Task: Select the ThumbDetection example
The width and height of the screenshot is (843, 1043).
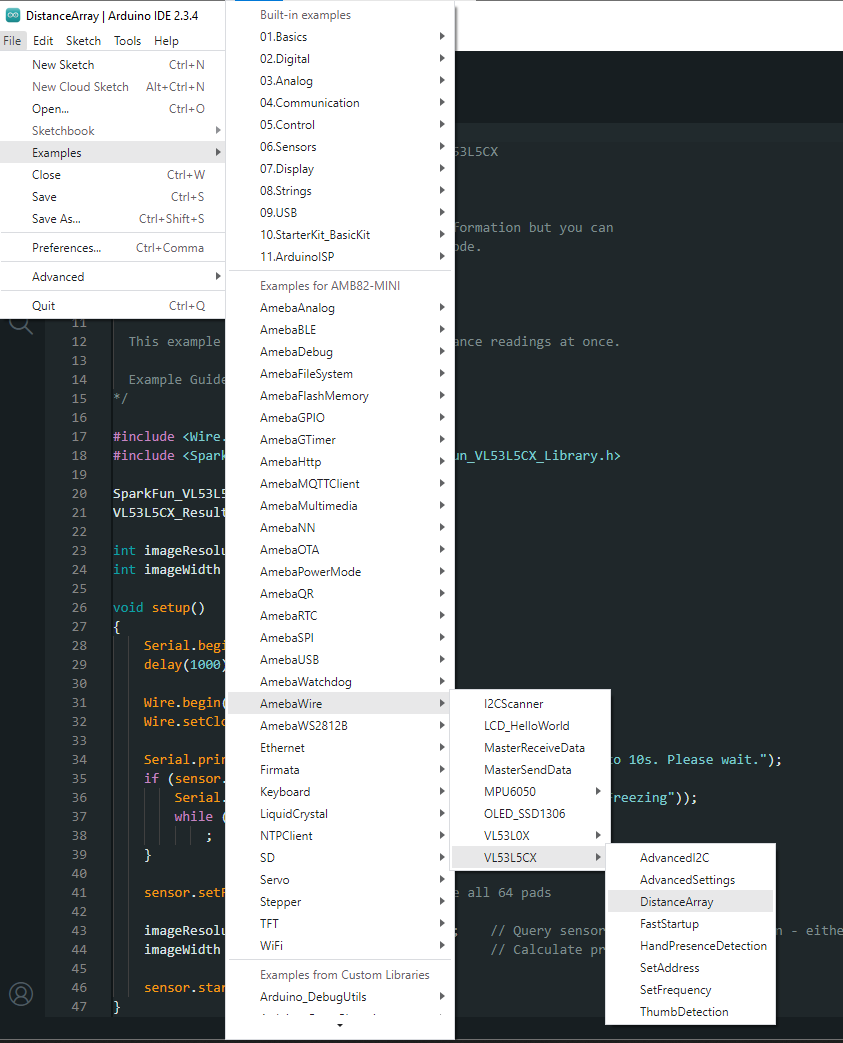Action: [684, 1012]
